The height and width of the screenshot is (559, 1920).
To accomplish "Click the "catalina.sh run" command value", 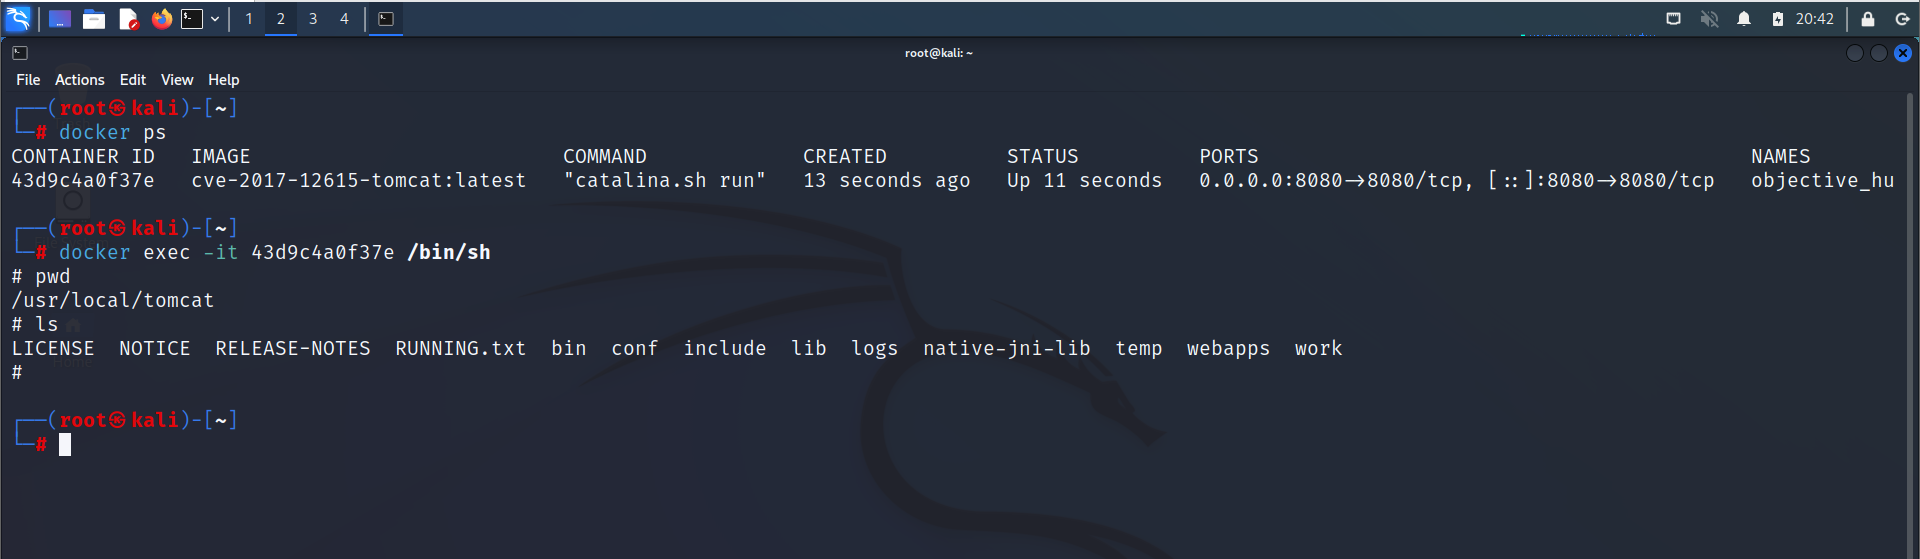I will pos(665,180).
